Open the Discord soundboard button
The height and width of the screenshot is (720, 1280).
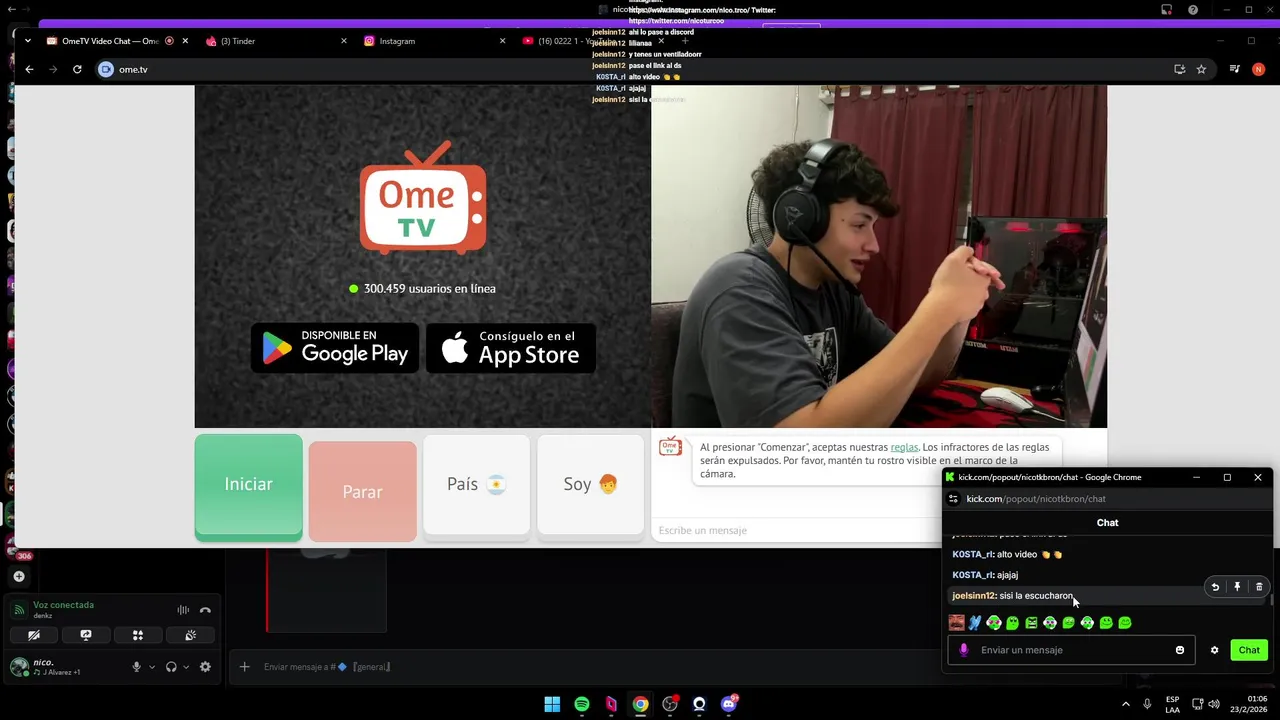tap(190, 635)
